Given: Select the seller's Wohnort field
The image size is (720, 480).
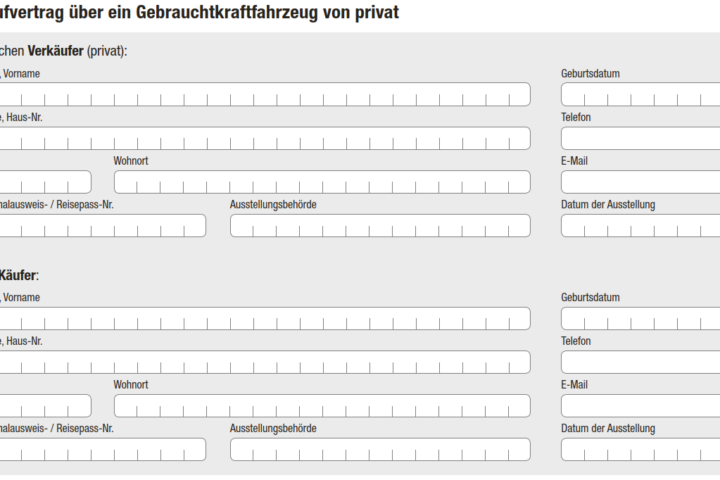Looking at the screenshot, I should pyautogui.click(x=322, y=182).
